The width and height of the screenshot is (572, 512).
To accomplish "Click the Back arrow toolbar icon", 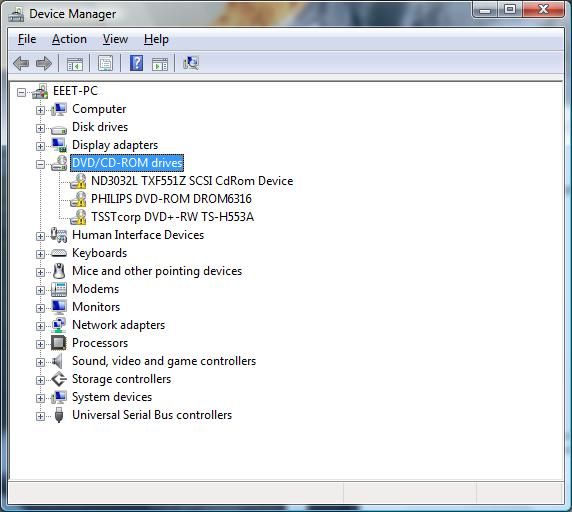I will tap(21, 64).
